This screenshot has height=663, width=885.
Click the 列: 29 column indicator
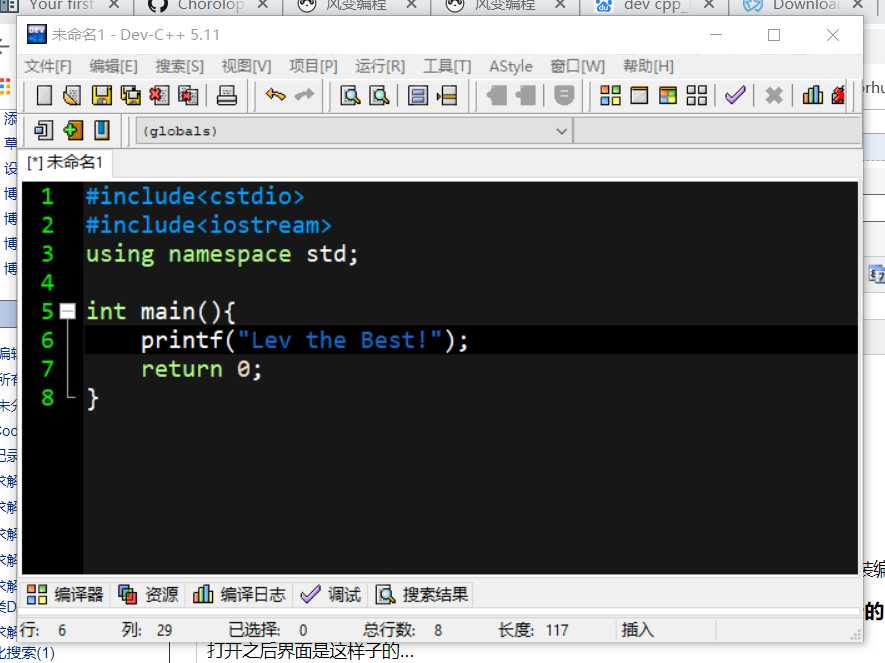tap(147, 630)
